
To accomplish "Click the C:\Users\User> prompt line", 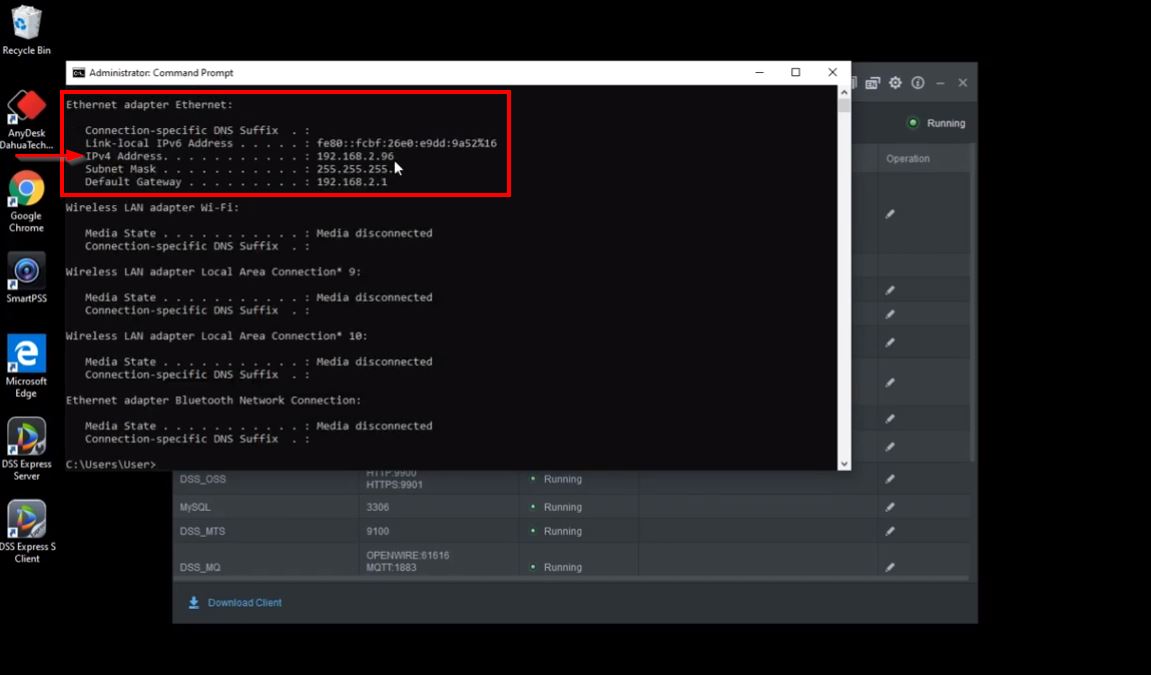I will point(111,464).
